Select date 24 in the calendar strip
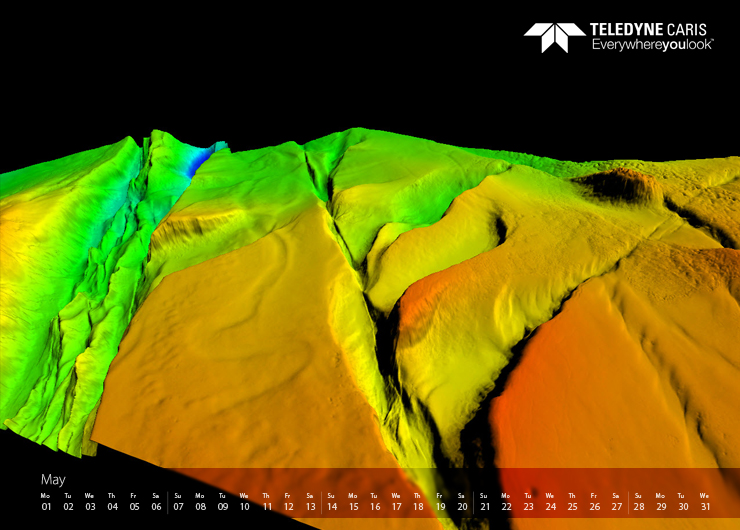Screen dimensions: 740x530 coord(550,507)
